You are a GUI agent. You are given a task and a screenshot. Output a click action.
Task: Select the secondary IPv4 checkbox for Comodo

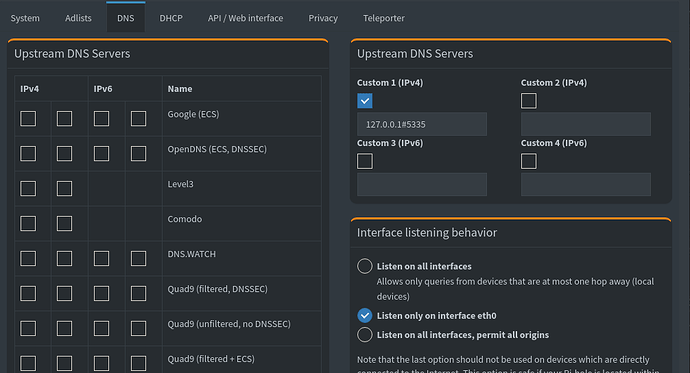pos(64,223)
